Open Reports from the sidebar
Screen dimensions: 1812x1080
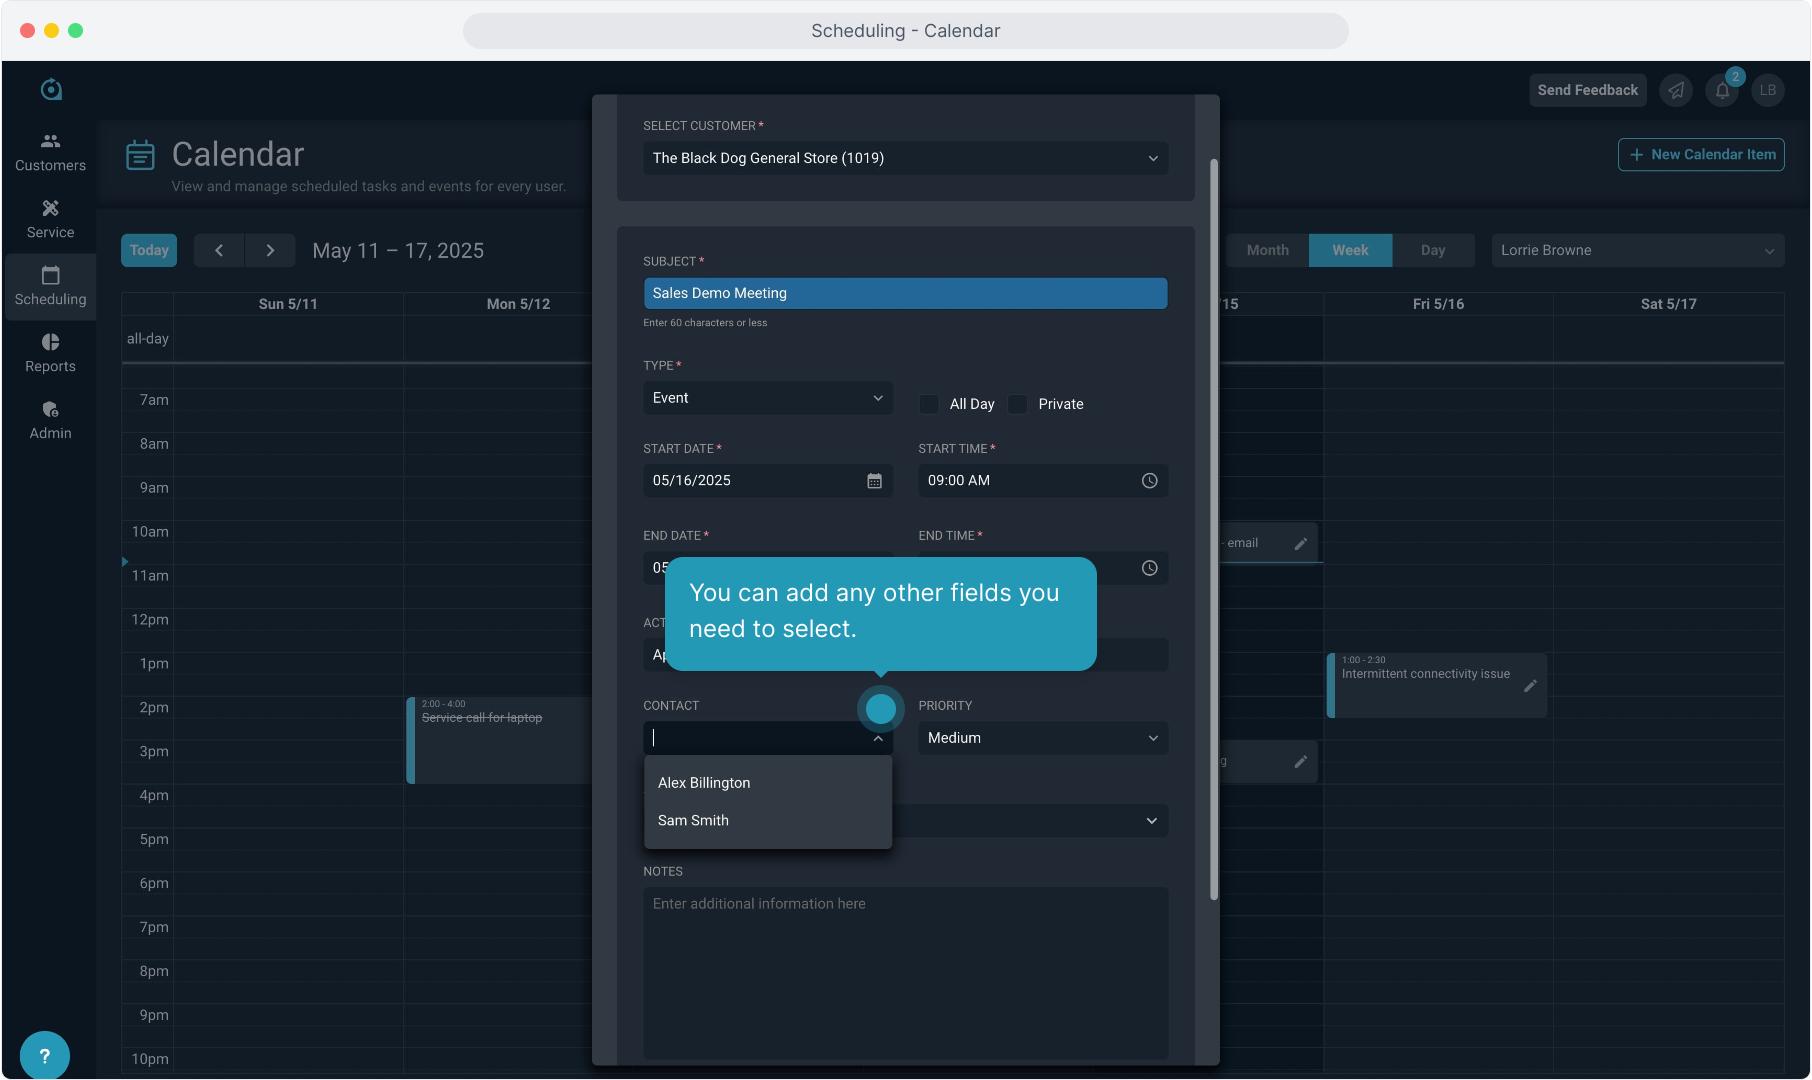50,353
